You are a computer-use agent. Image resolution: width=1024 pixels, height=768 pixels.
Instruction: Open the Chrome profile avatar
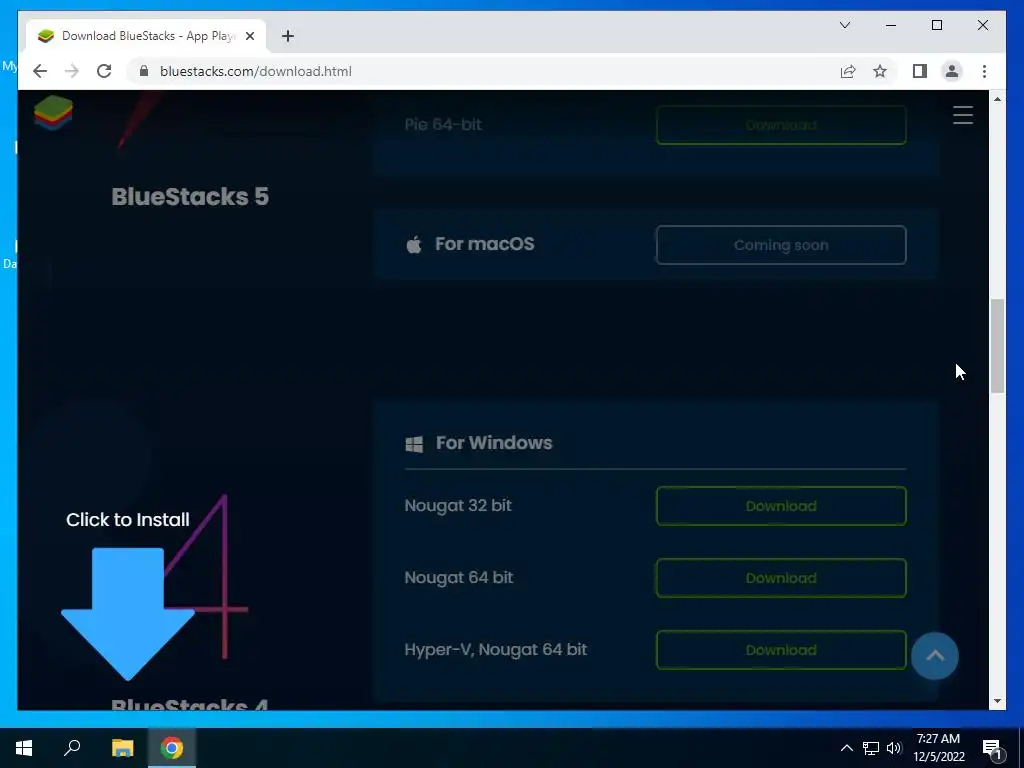tap(952, 71)
